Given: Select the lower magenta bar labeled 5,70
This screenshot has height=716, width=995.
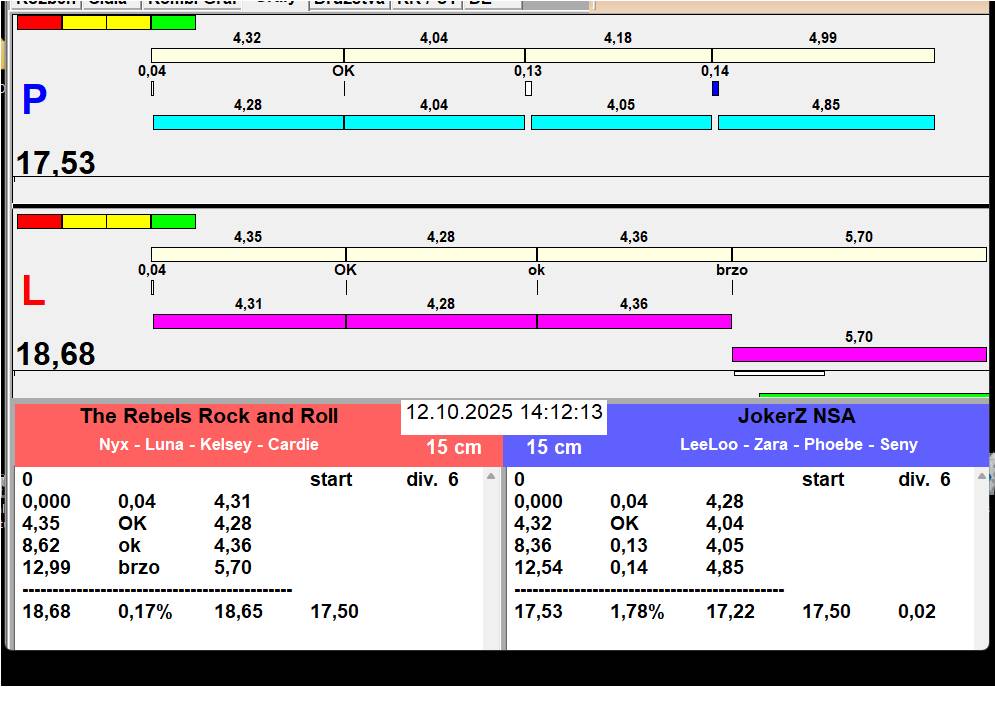Looking at the screenshot, I should [859, 354].
